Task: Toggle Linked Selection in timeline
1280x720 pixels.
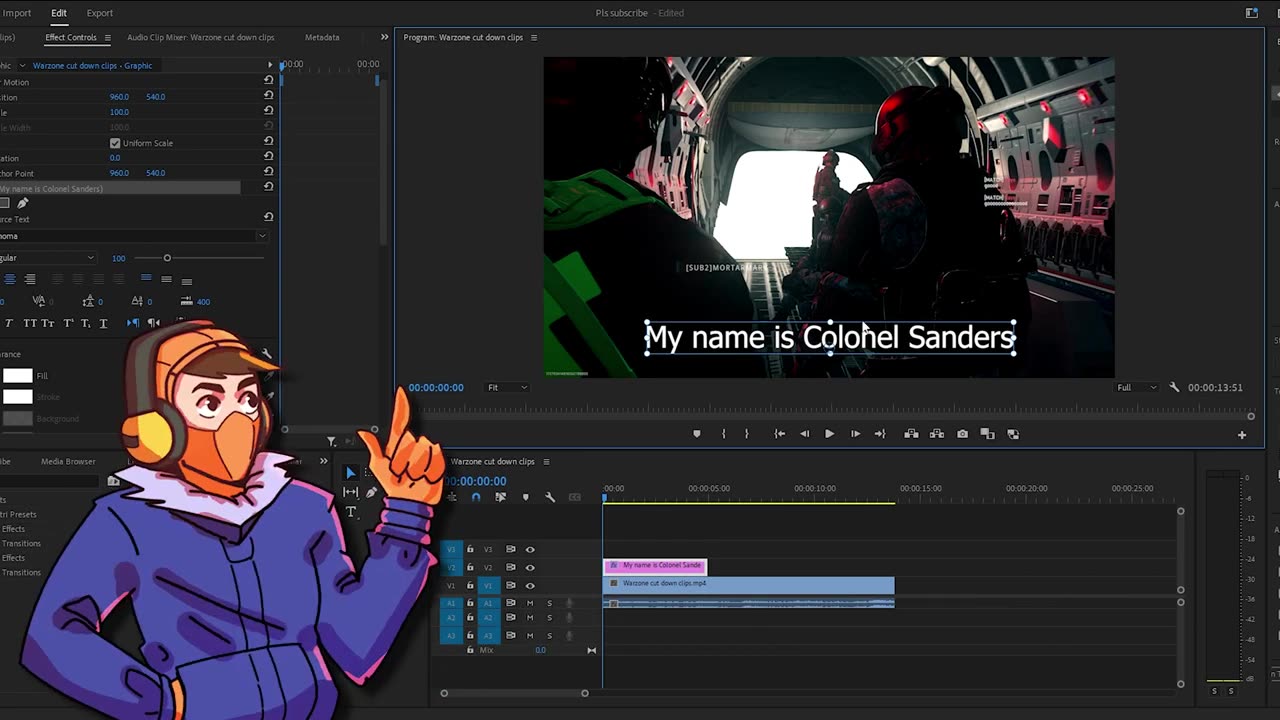Action: click(500, 497)
